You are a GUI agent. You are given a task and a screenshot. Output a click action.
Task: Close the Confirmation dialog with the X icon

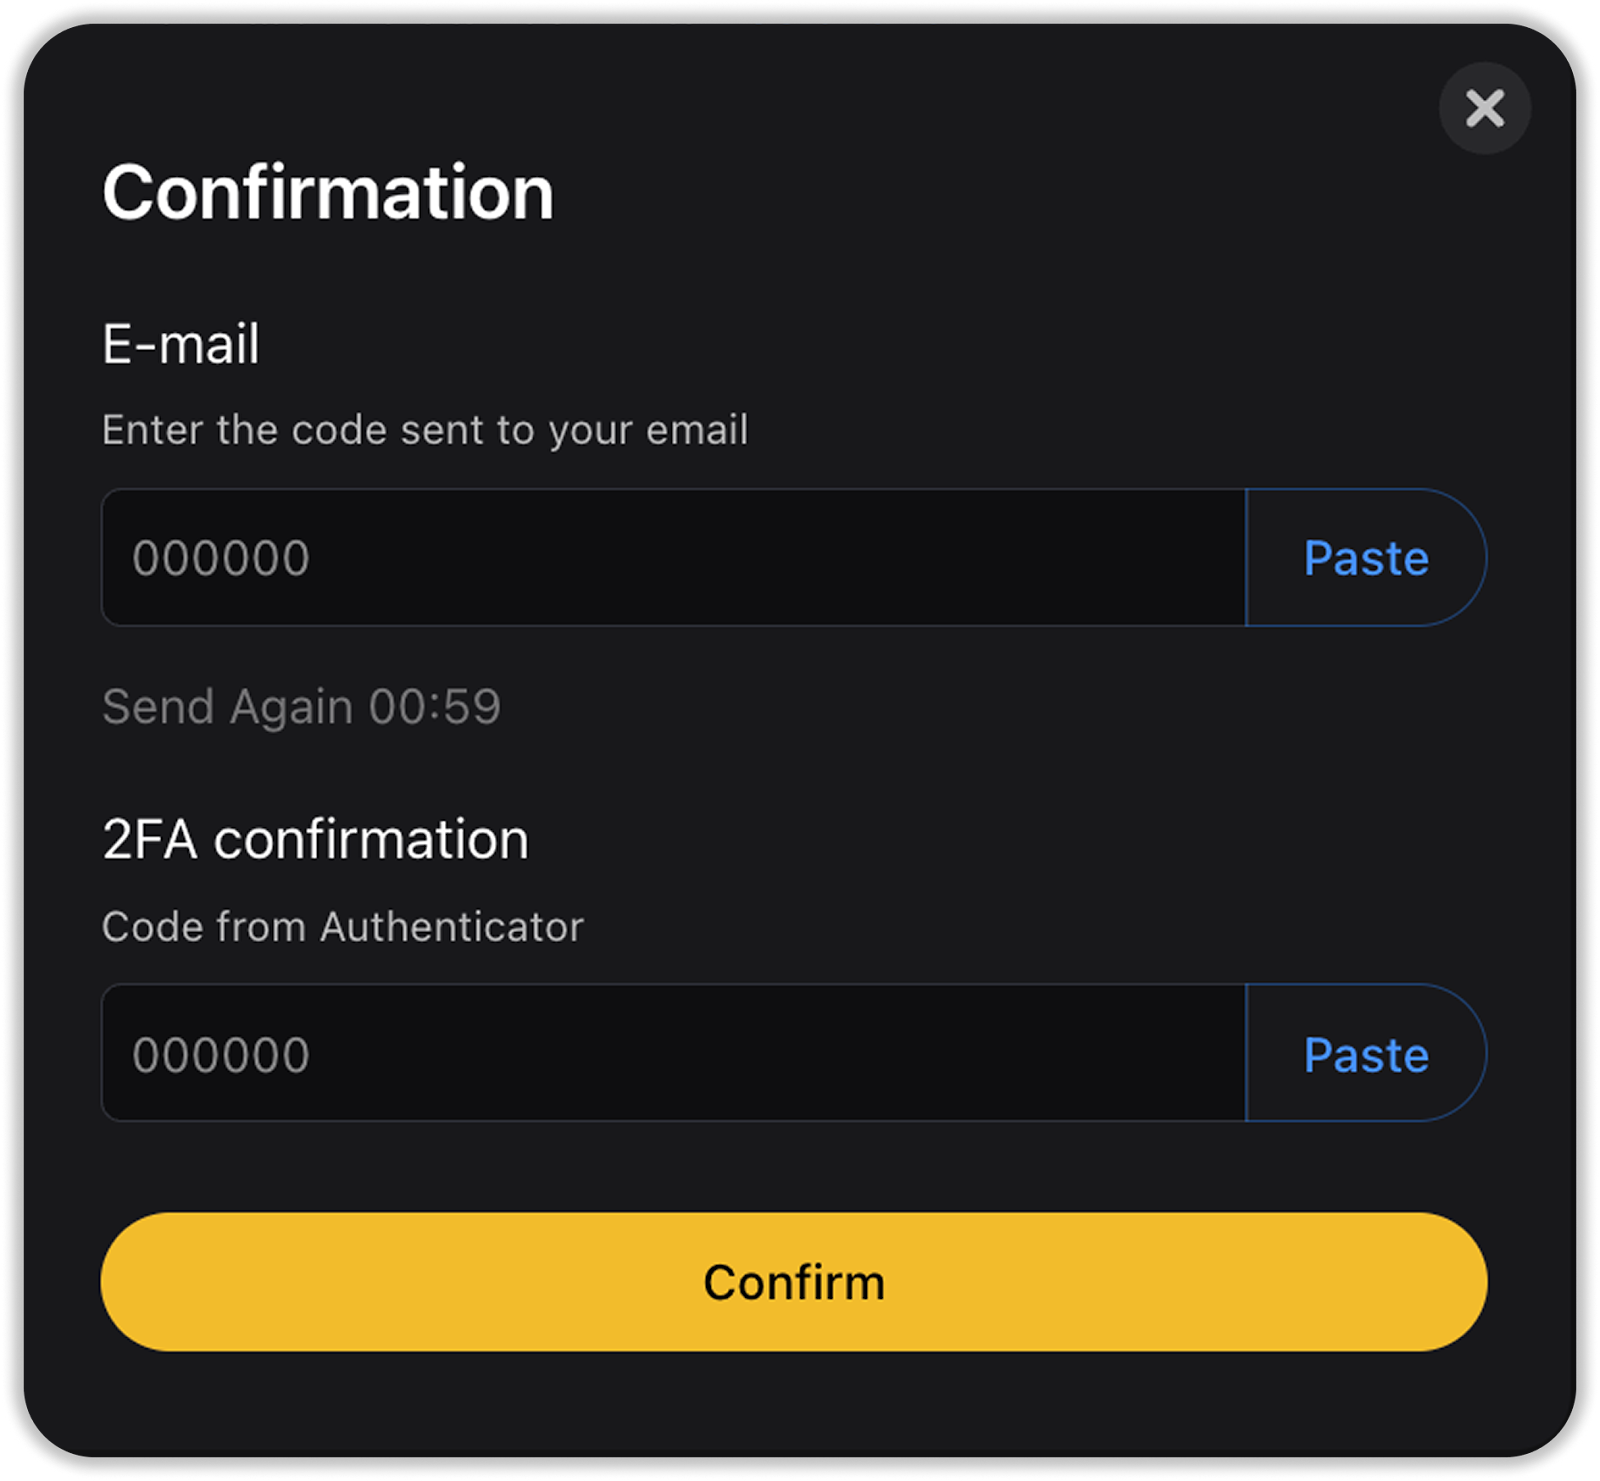[1484, 108]
